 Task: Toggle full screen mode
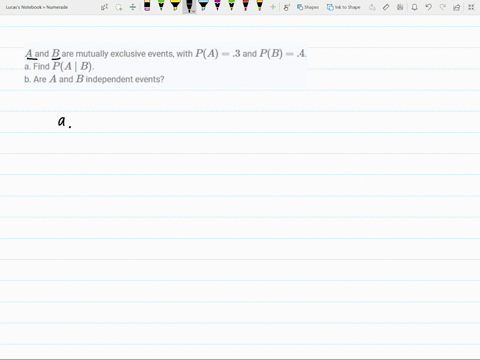click(471, 7)
